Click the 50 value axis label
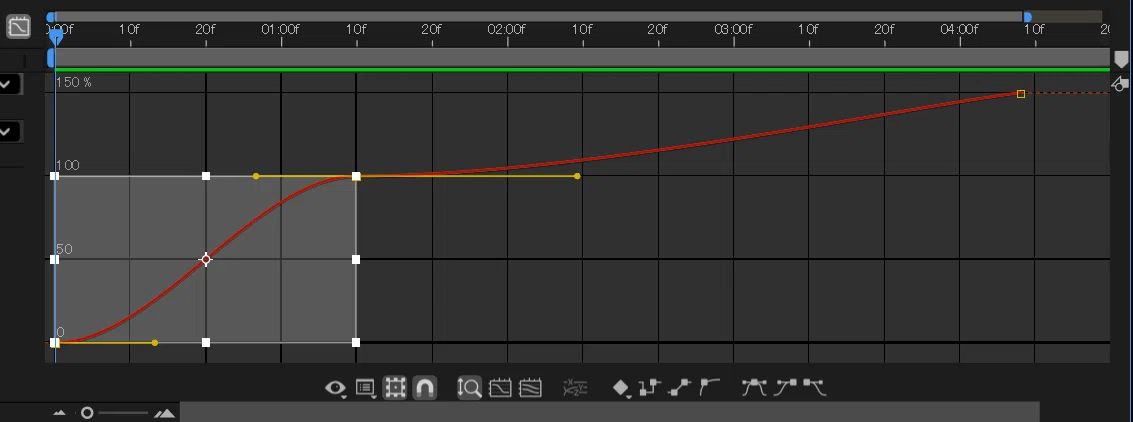This screenshot has width=1133, height=422. 64,249
